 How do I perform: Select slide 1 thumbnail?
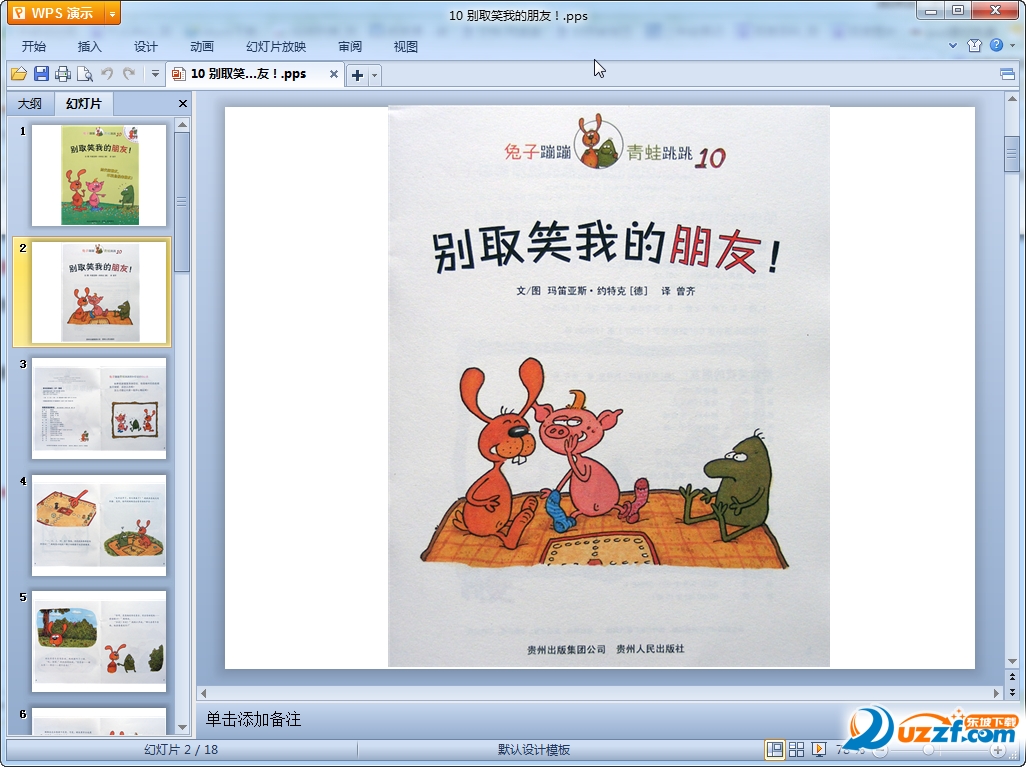(99, 175)
